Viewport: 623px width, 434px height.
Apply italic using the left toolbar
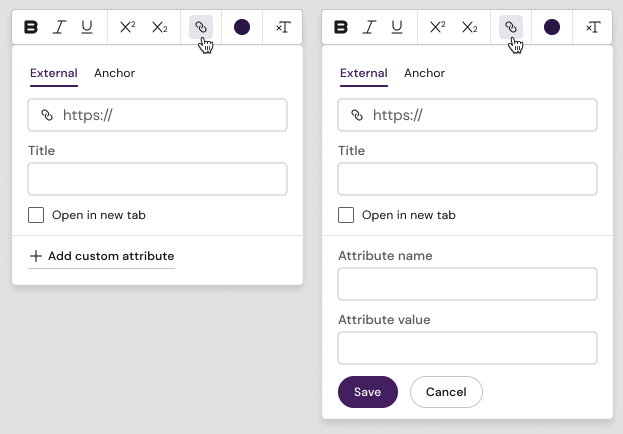59,27
